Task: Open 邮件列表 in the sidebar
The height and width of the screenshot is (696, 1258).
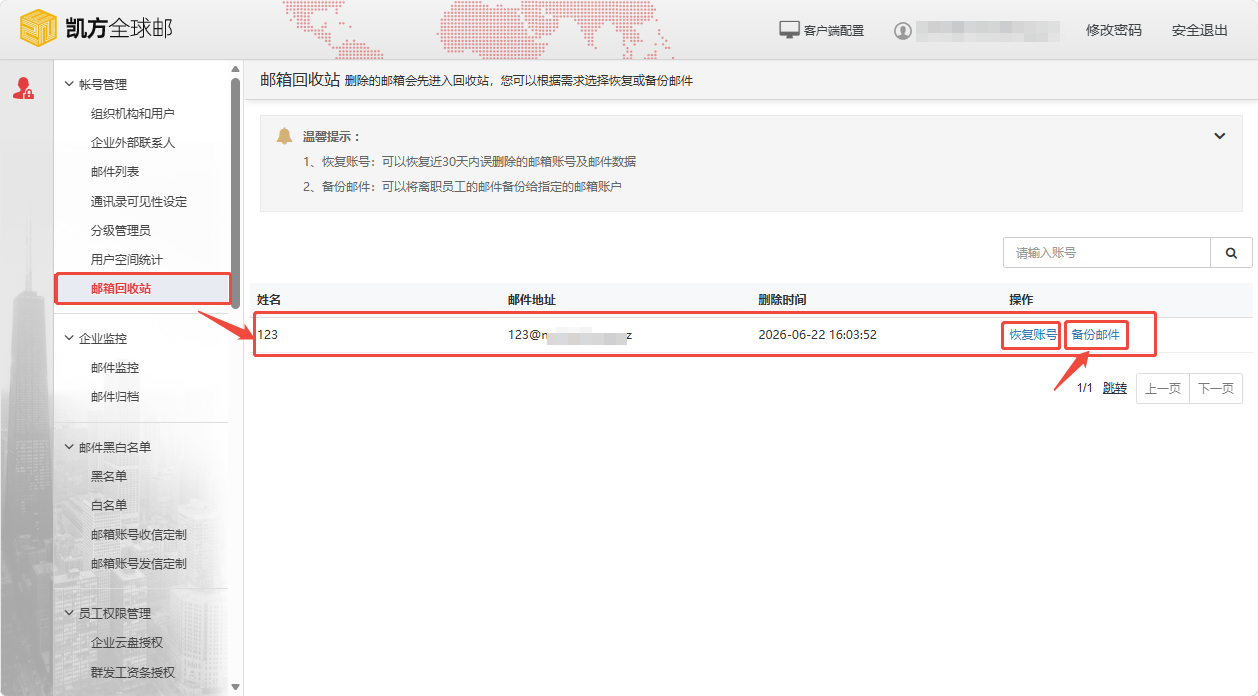Action: click(x=115, y=172)
